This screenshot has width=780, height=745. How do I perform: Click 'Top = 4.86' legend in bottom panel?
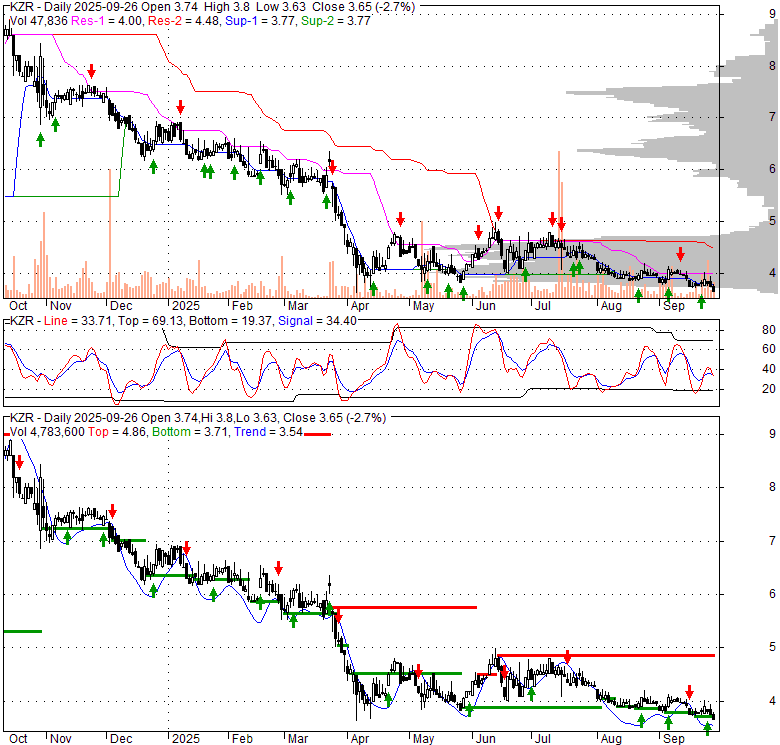click(117, 432)
